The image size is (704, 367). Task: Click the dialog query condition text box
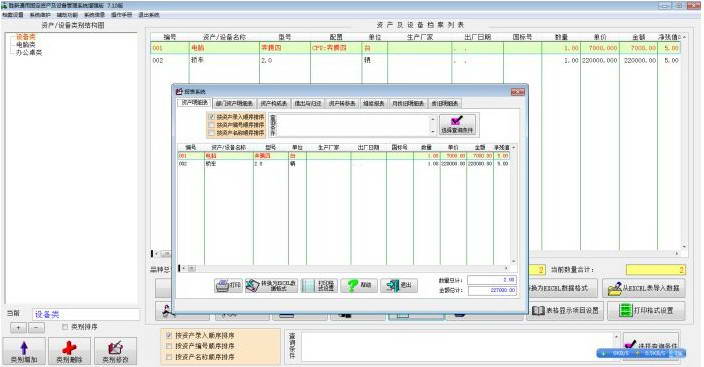[354, 124]
